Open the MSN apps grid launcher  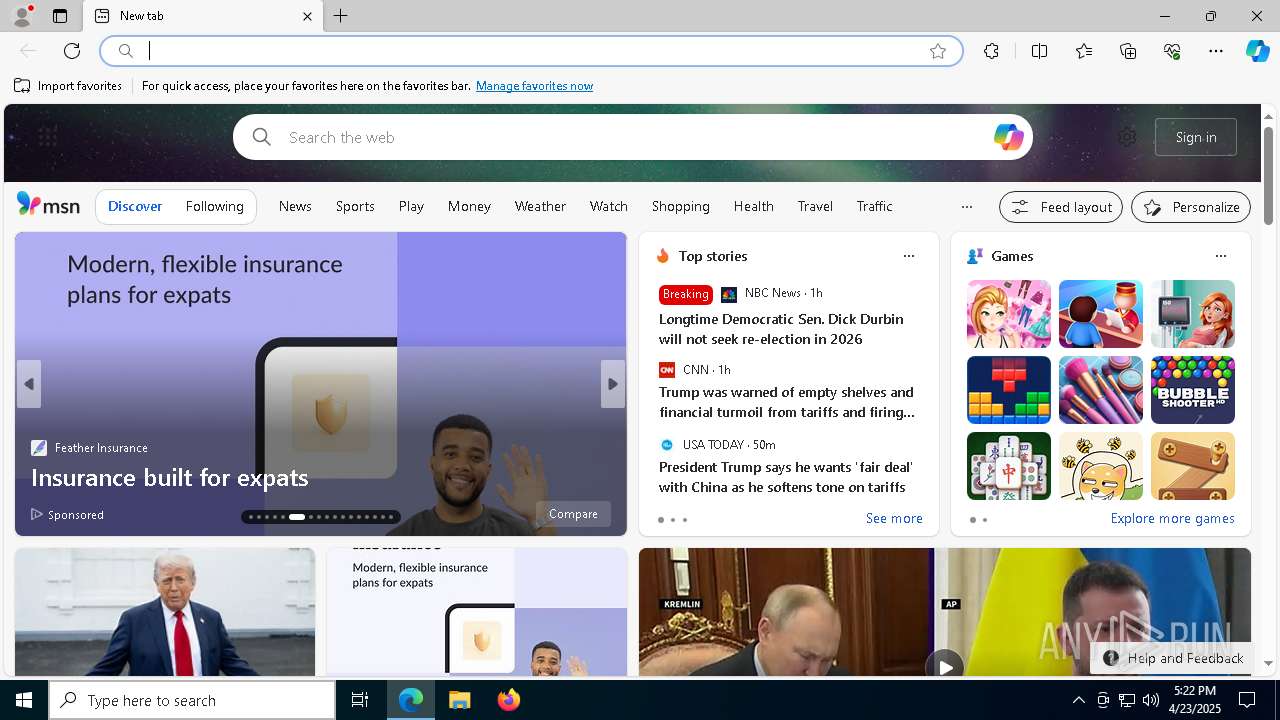48,137
